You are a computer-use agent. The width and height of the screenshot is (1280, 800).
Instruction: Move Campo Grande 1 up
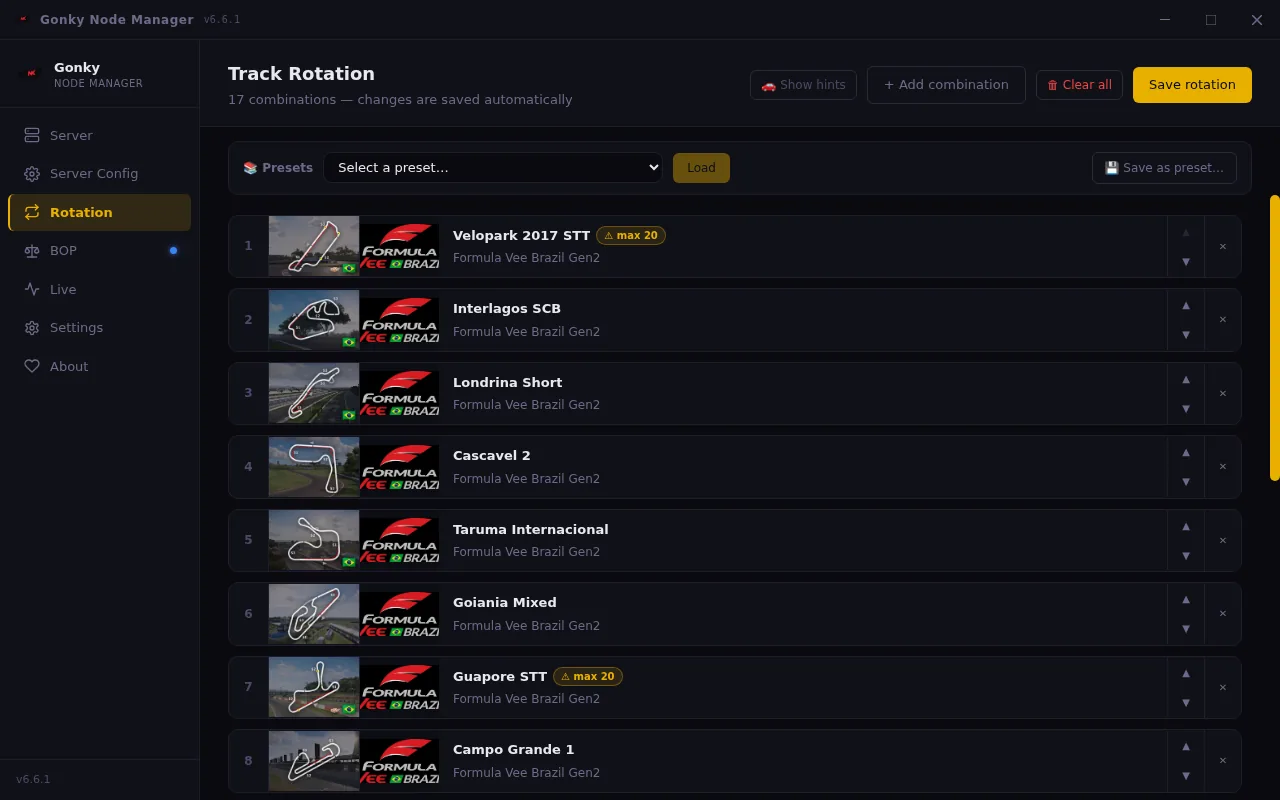coord(1186,746)
